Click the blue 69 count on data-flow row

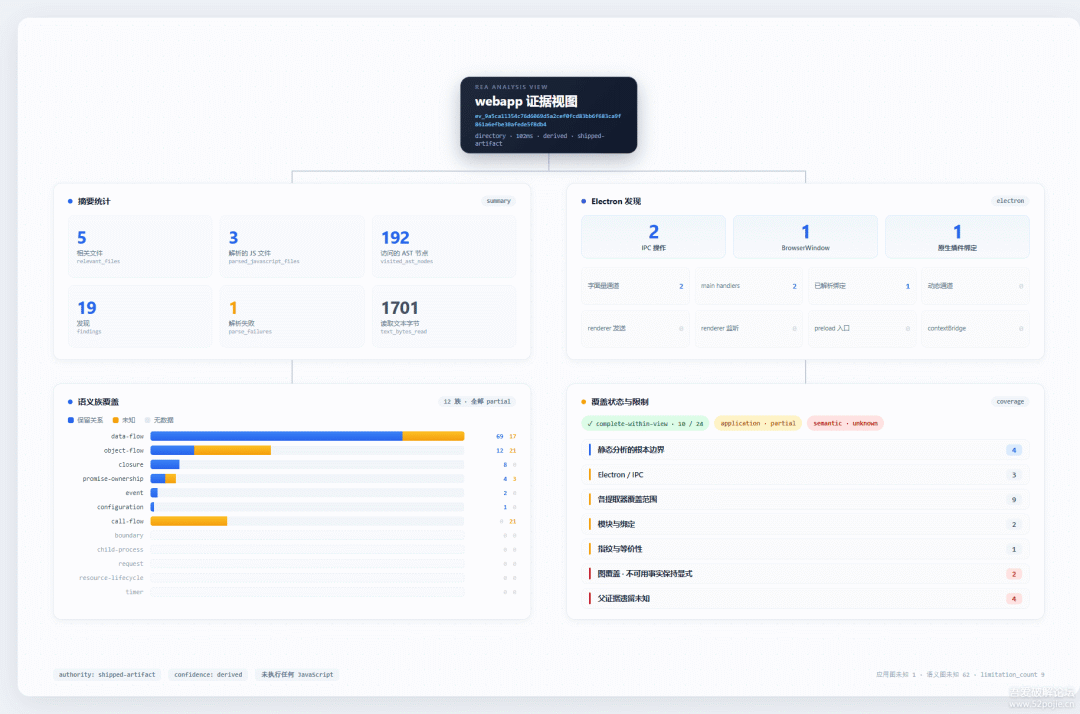point(500,437)
